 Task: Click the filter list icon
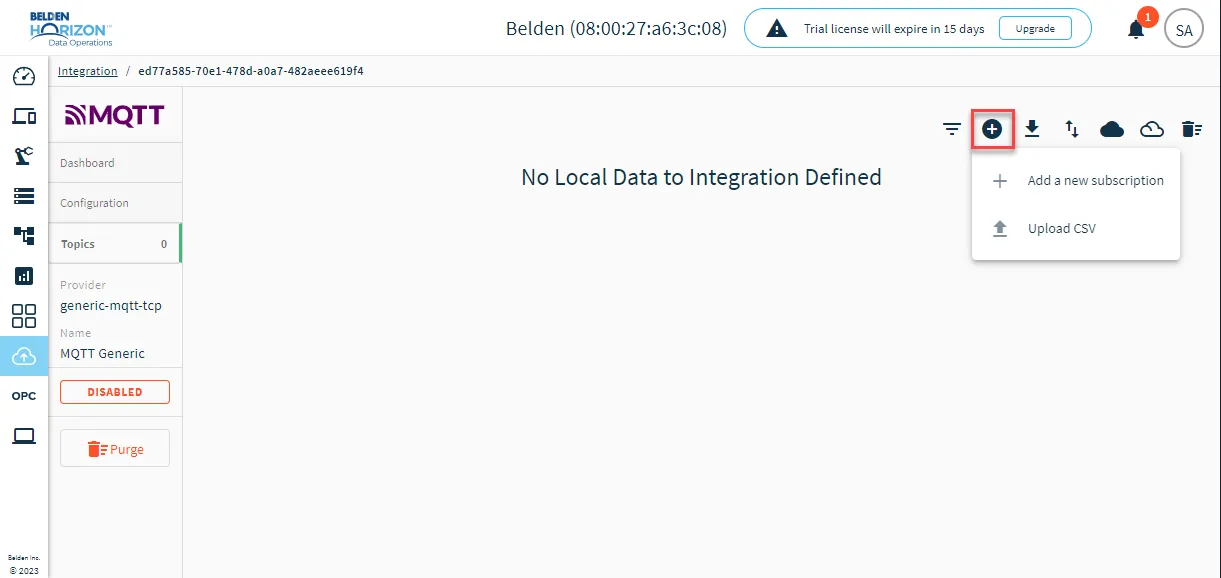[x=952, y=129]
